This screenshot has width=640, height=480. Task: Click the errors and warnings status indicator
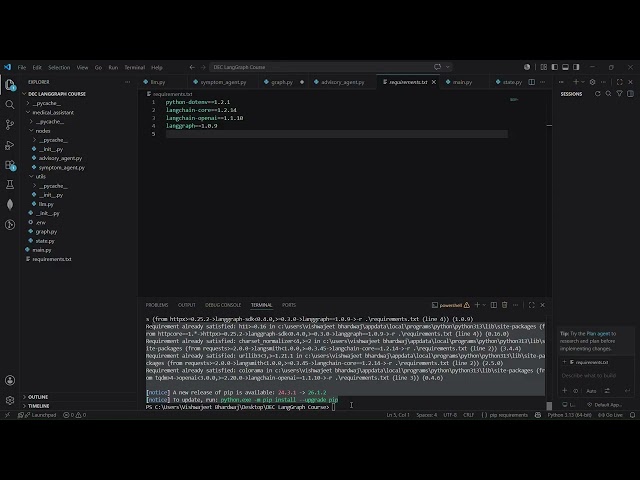coord(75,415)
